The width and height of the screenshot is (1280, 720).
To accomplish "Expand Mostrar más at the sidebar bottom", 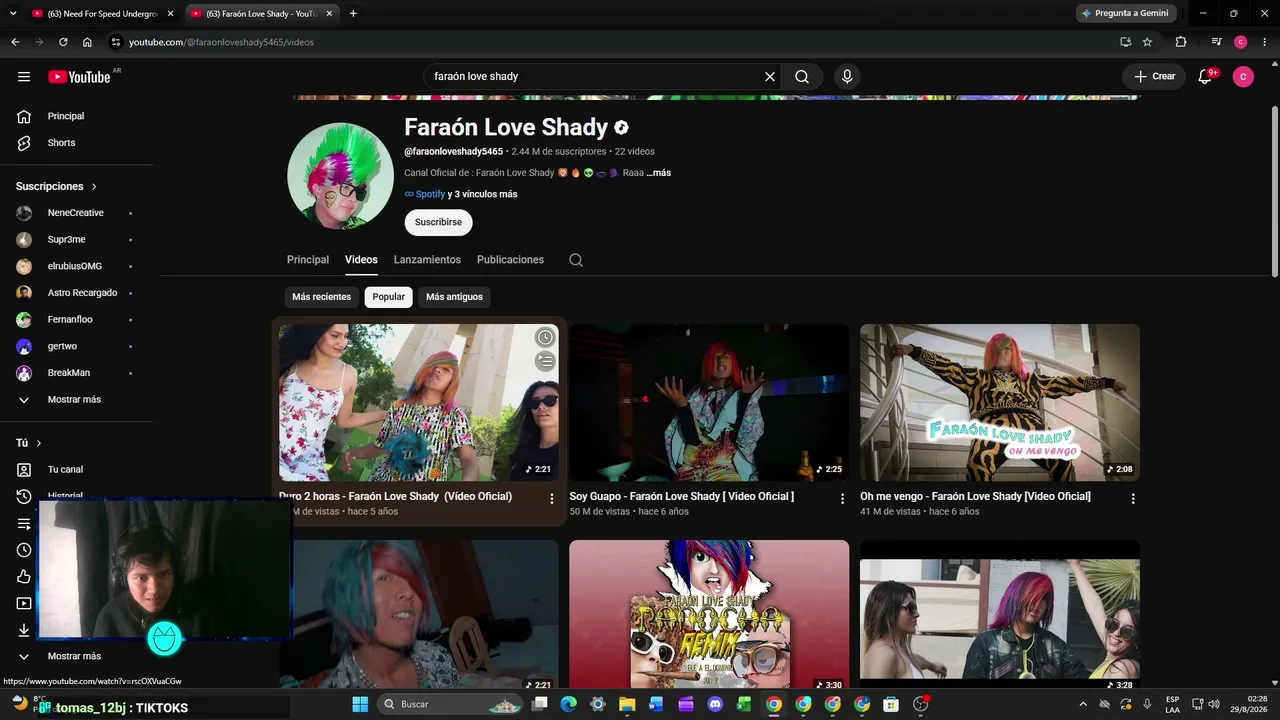I will (x=76, y=656).
